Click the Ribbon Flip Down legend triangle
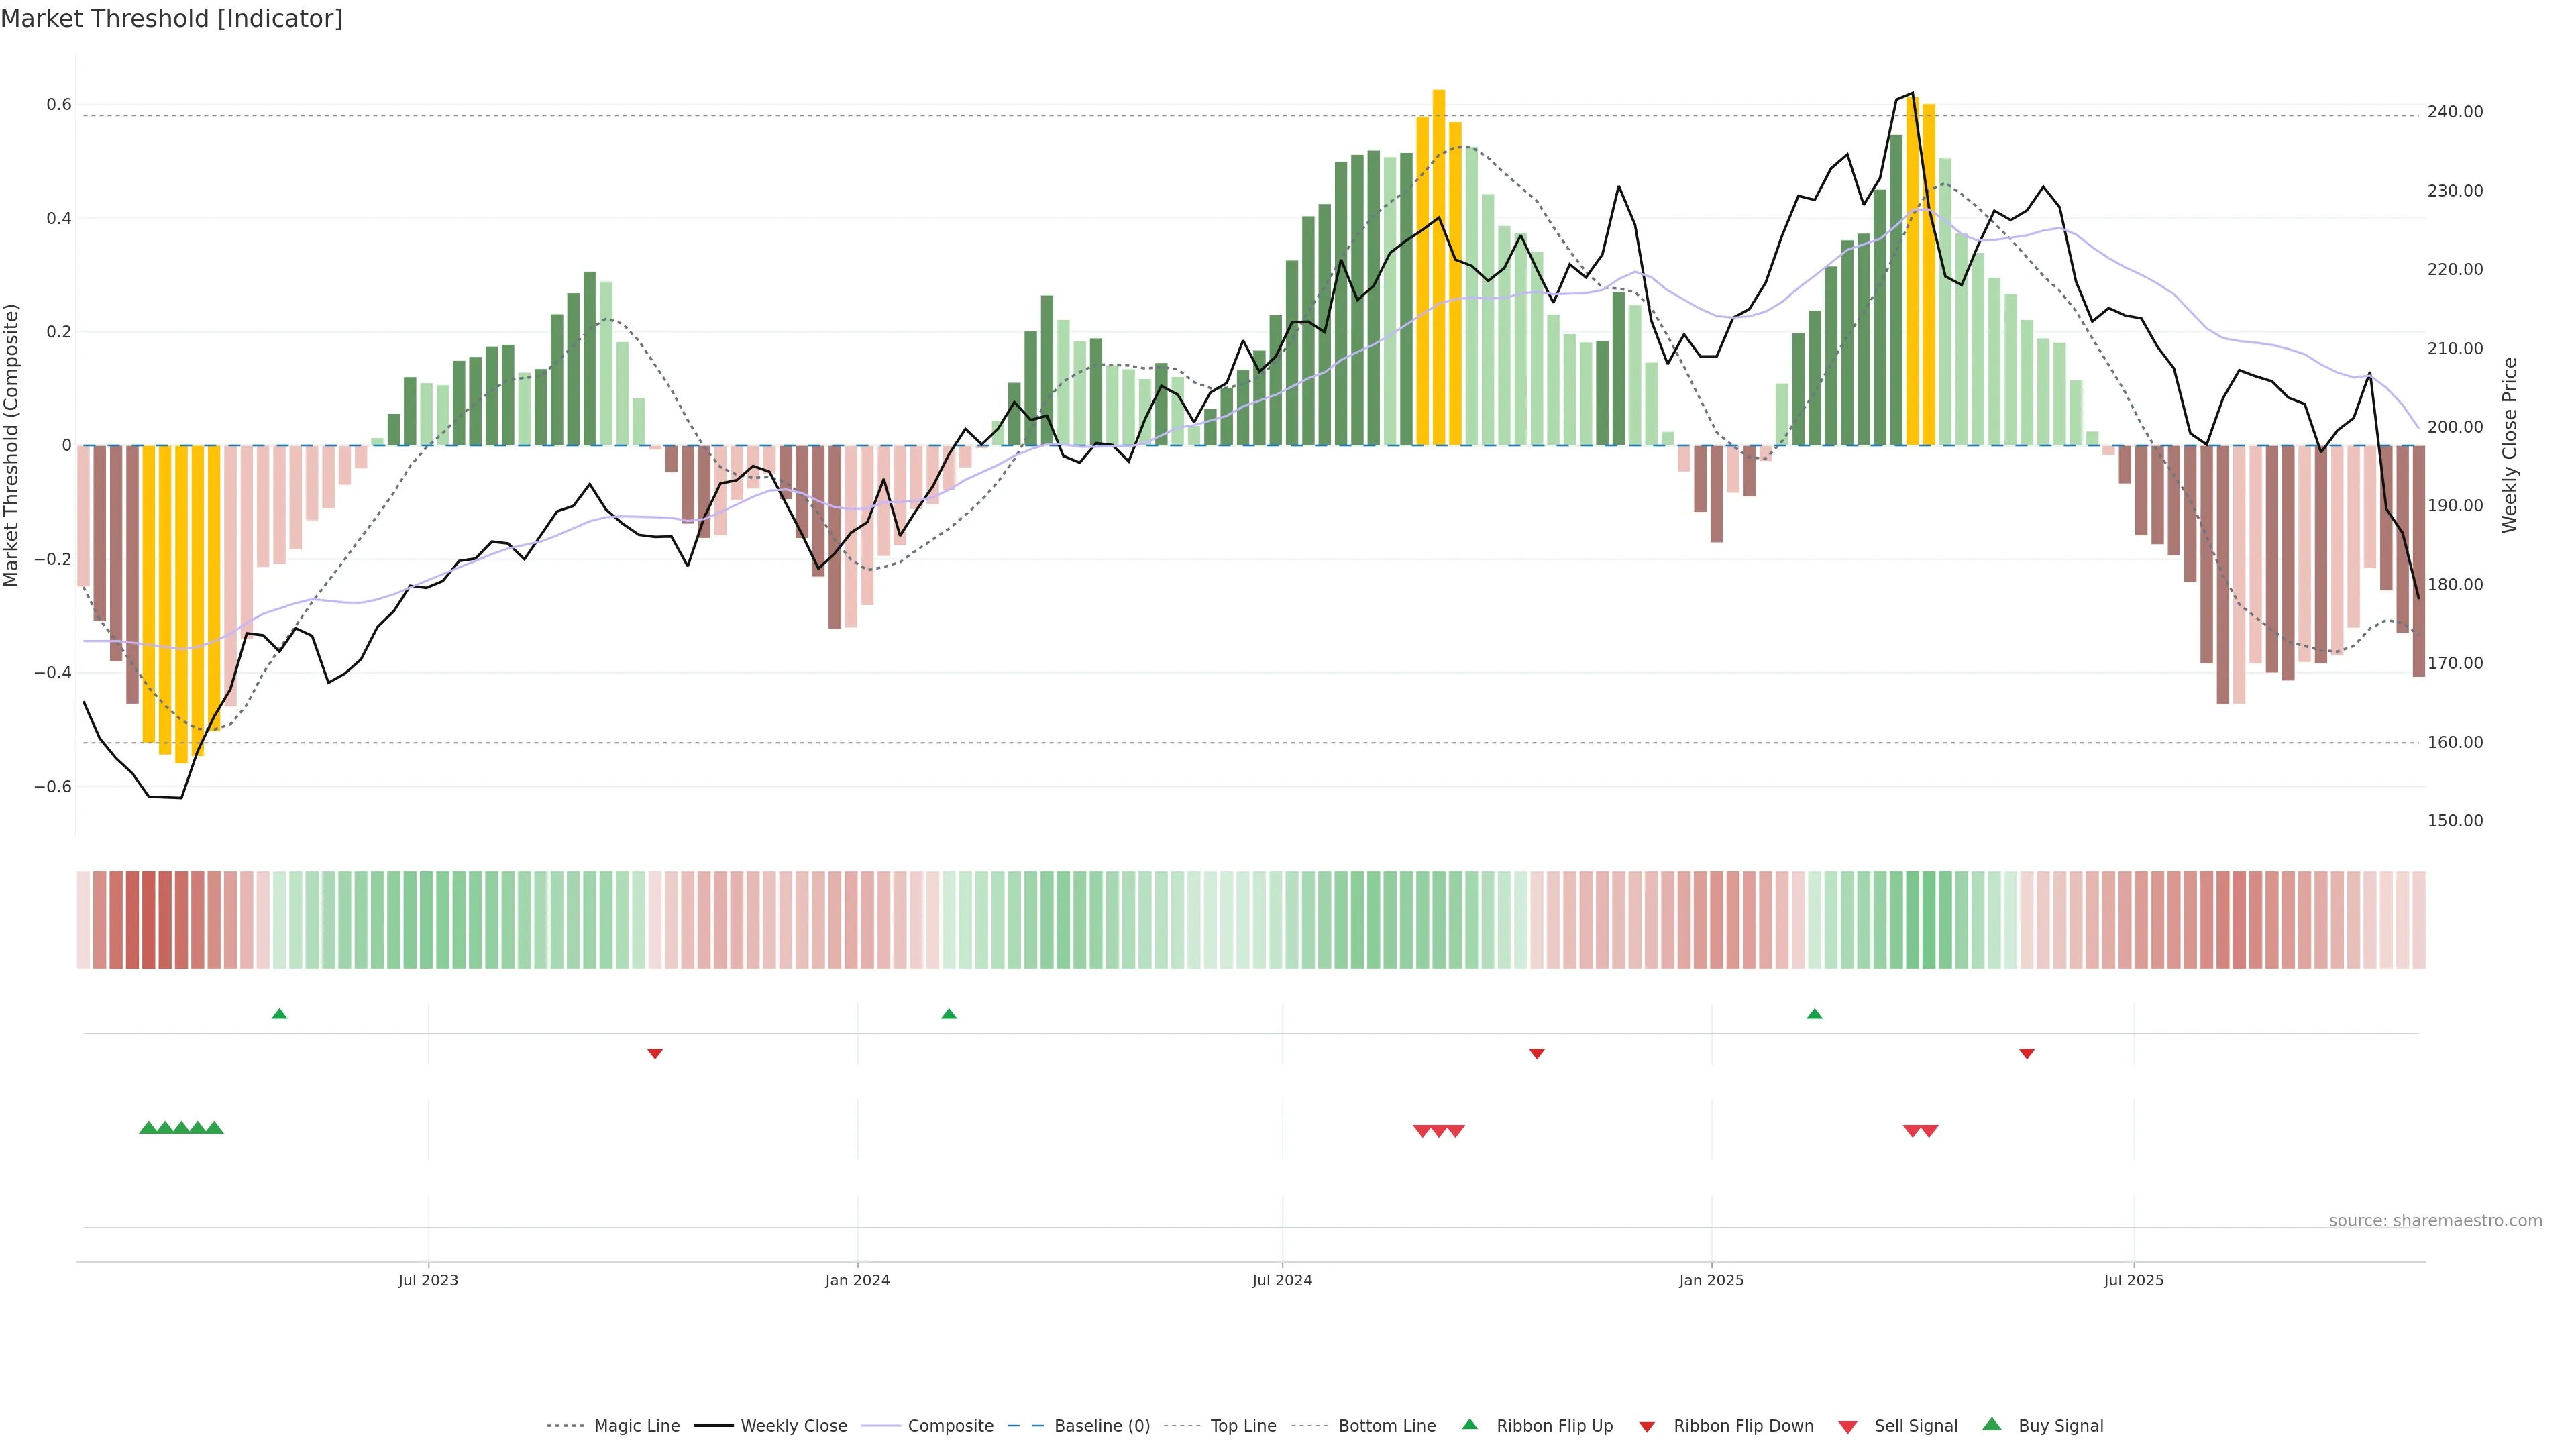Viewport: 2576px width, 1449px height. point(1647,1427)
